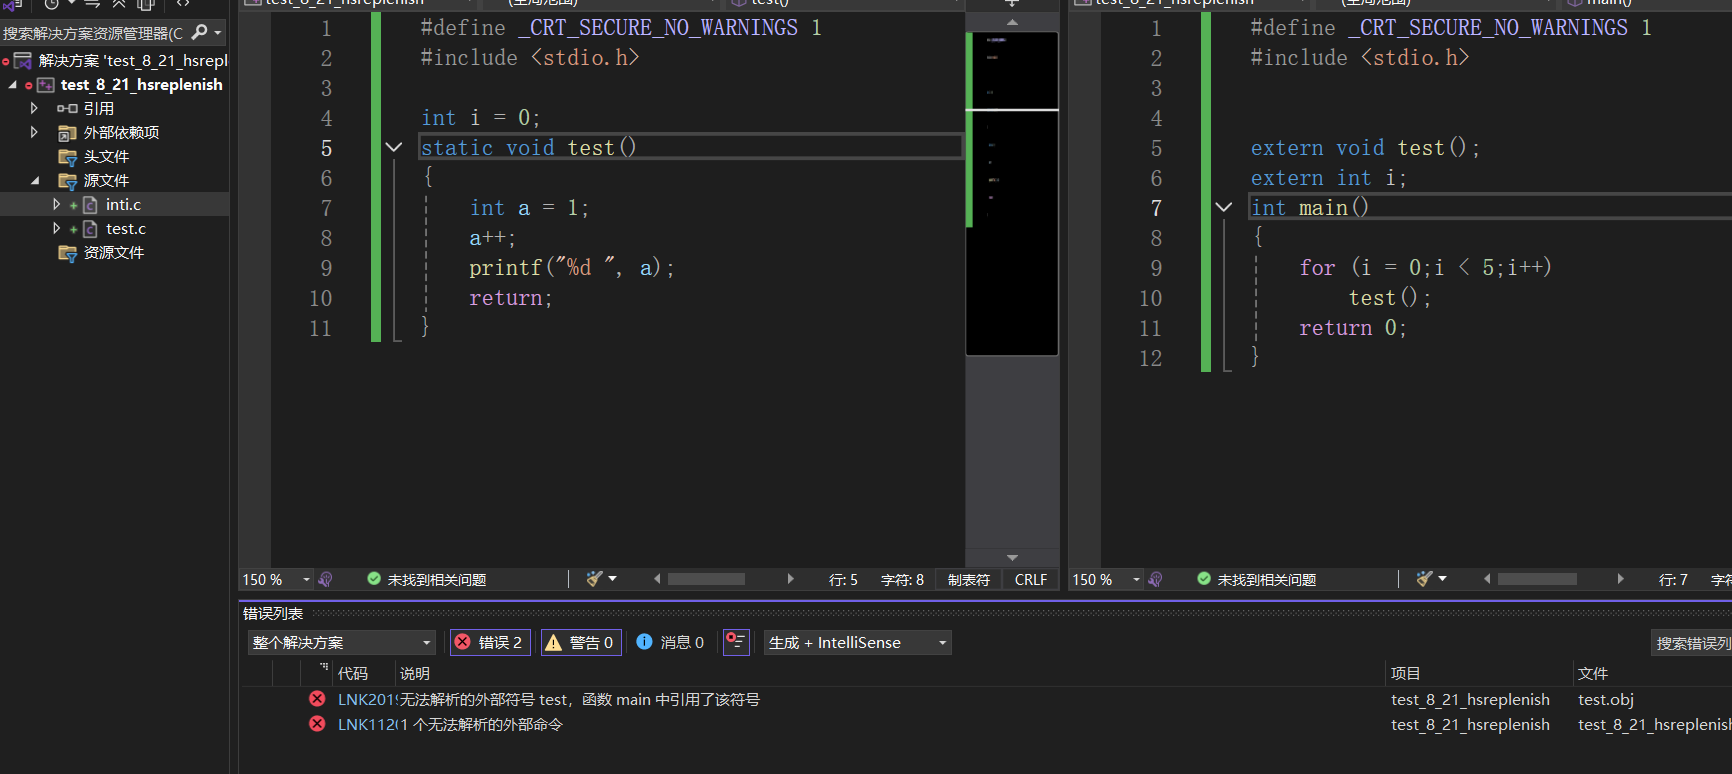Expand the test.c tree node
The width and height of the screenshot is (1732, 774).
[x=56, y=229]
